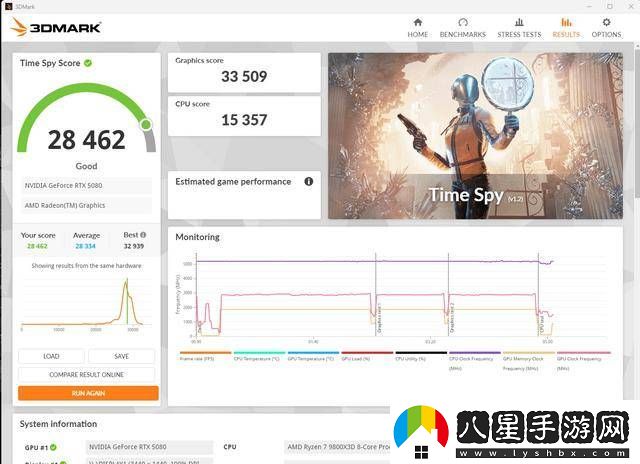Go to the HOME section
The width and height of the screenshot is (640, 464).
coord(418,28)
